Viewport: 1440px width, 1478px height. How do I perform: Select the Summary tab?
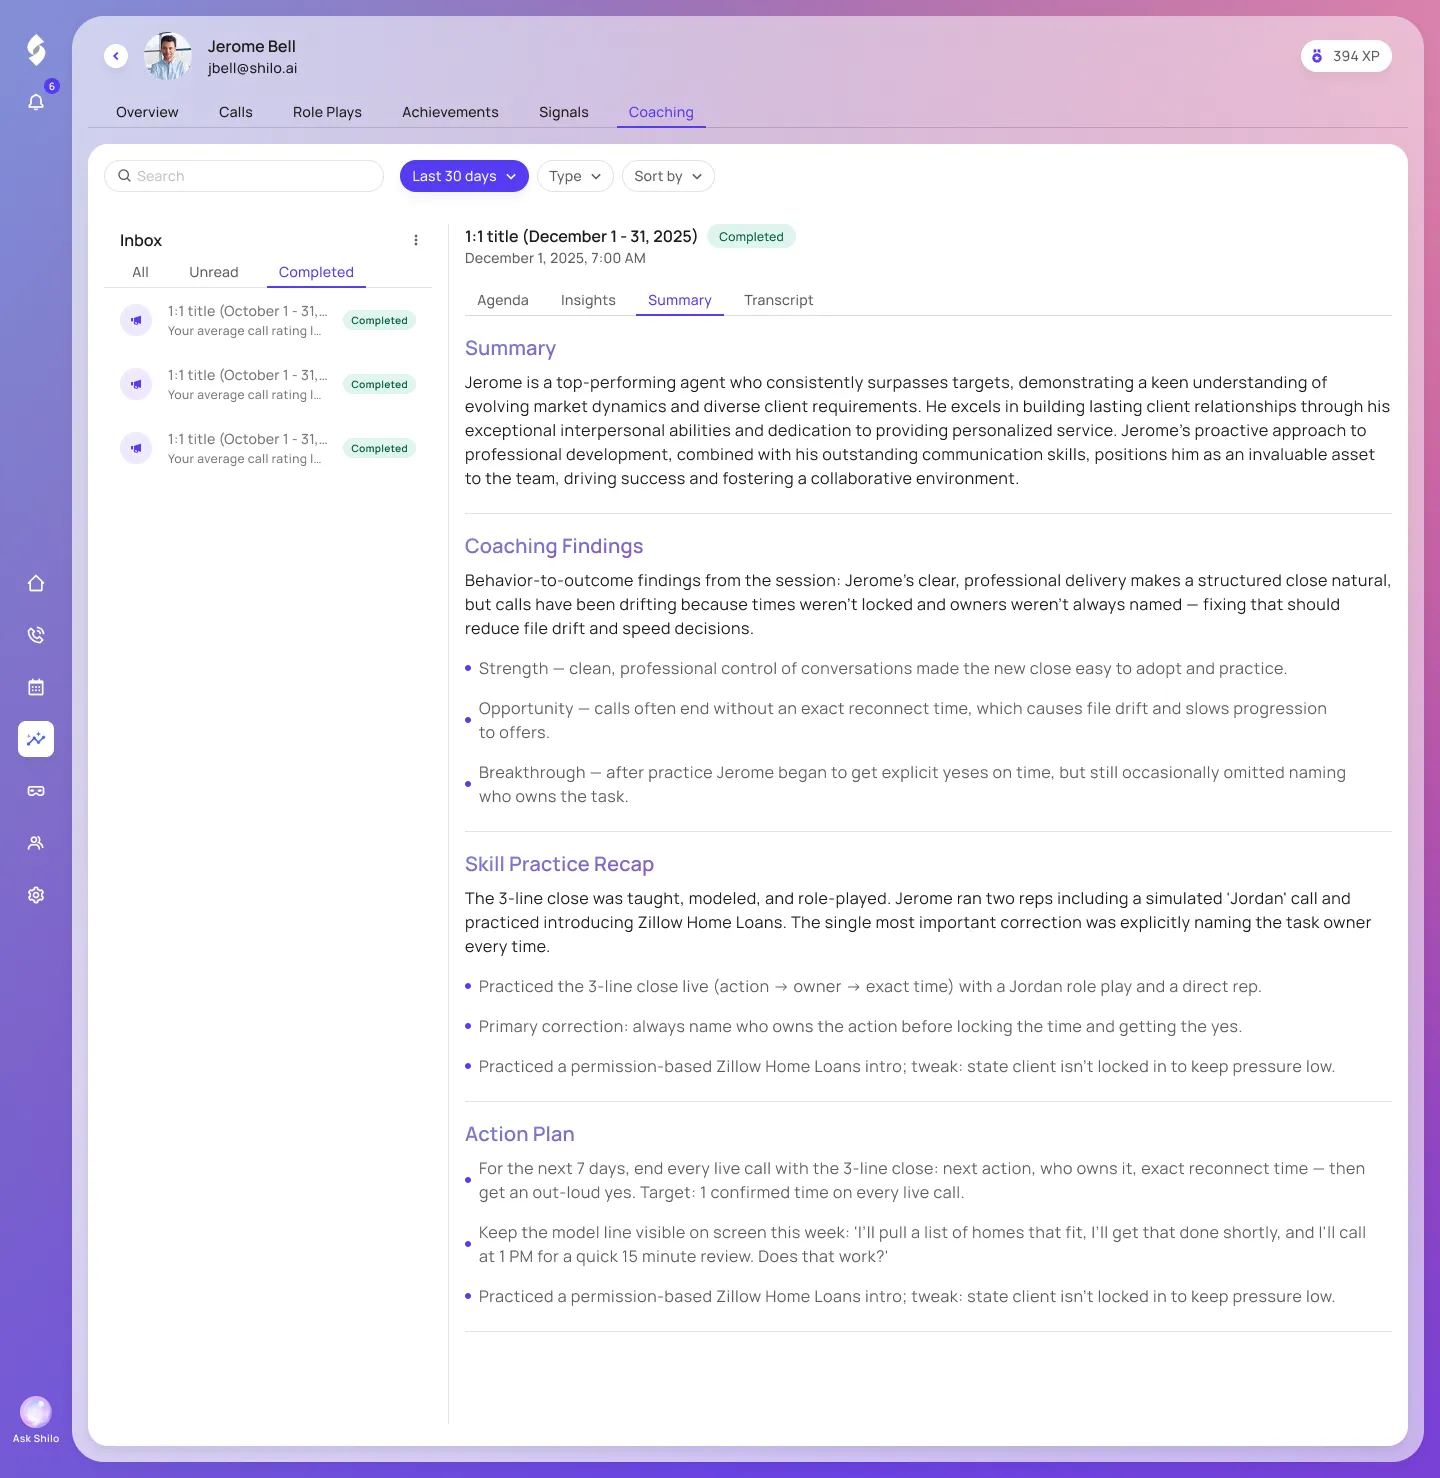[x=680, y=300]
